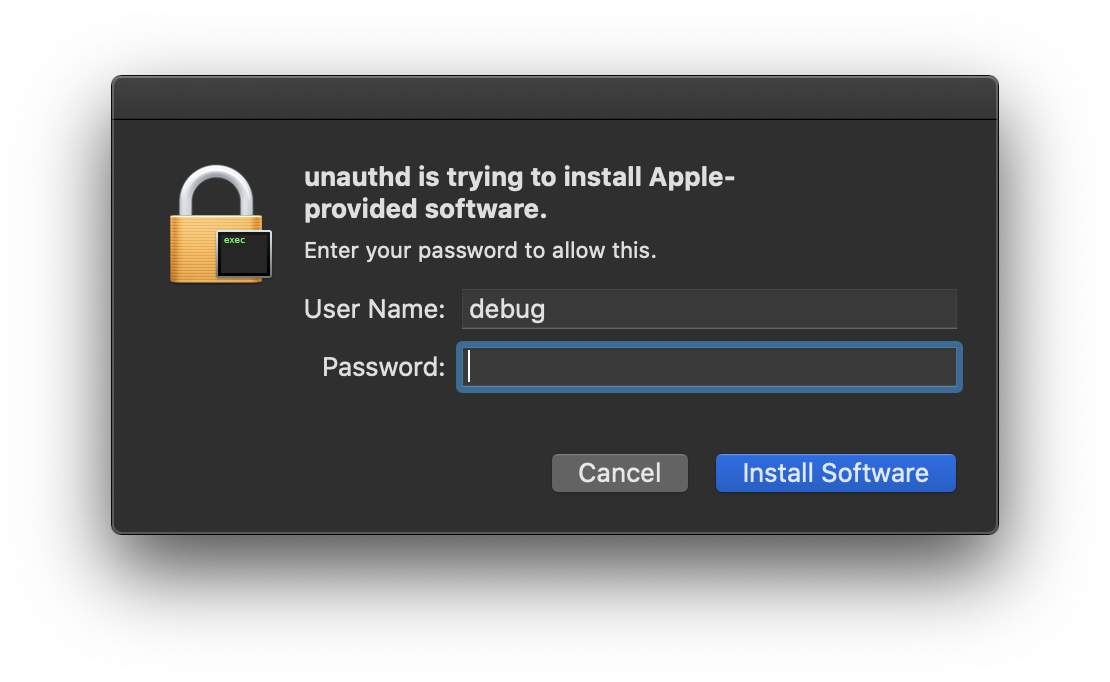The height and width of the screenshot is (682, 1110).
Task: Click the word "unauthd" in the heading
Action: click(x=358, y=178)
